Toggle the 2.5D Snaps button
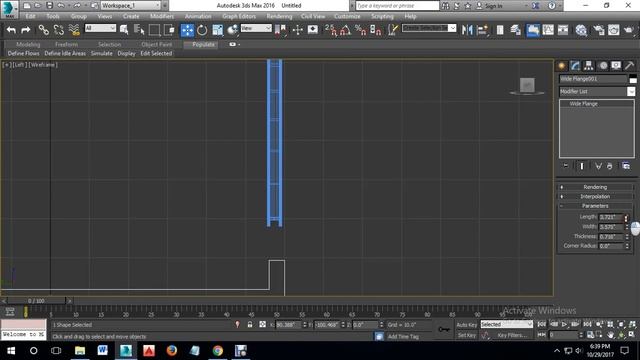Image resolution: width=640 pixels, height=360 pixels. click(x=331, y=30)
